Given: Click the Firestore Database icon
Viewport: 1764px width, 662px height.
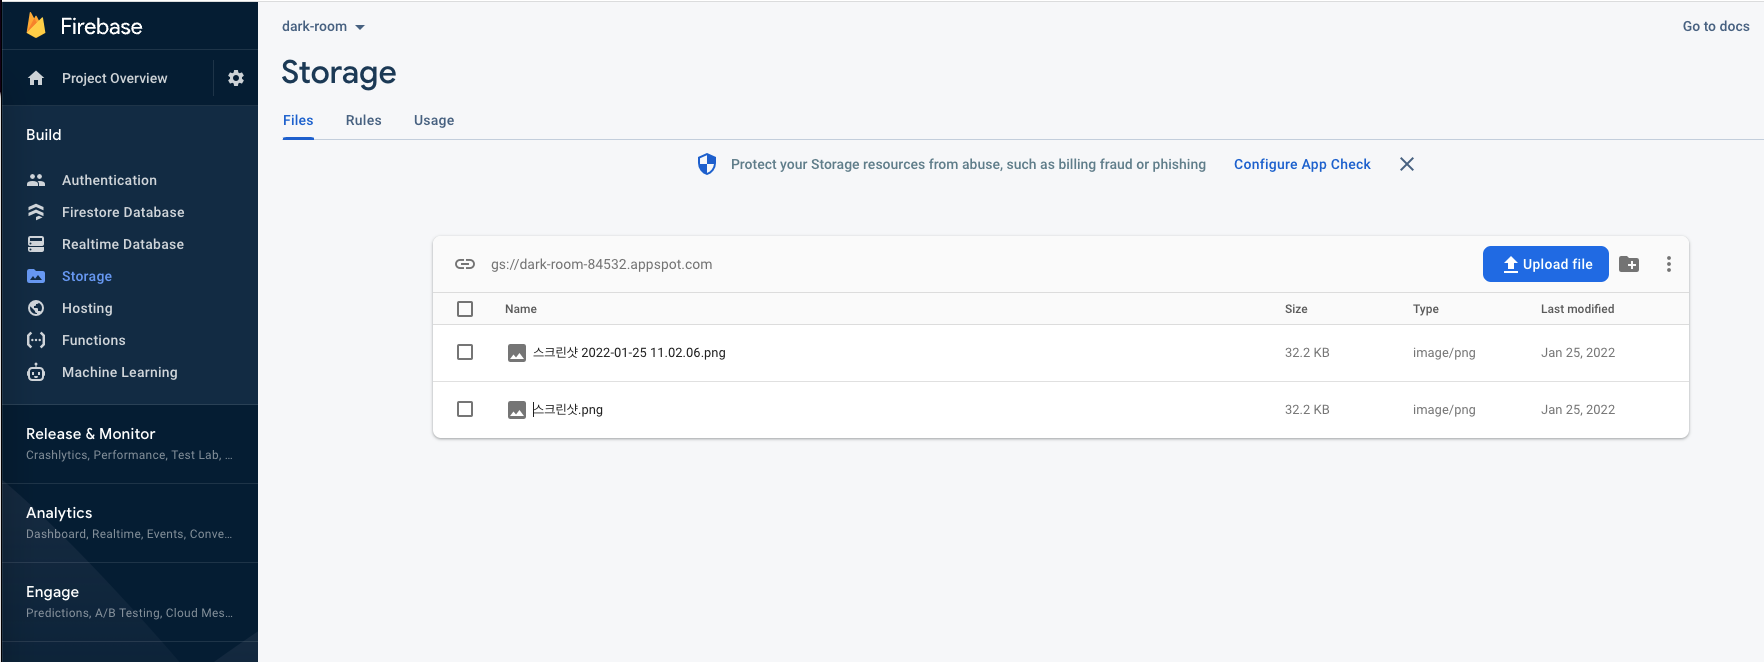Looking at the screenshot, I should (x=36, y=212).
